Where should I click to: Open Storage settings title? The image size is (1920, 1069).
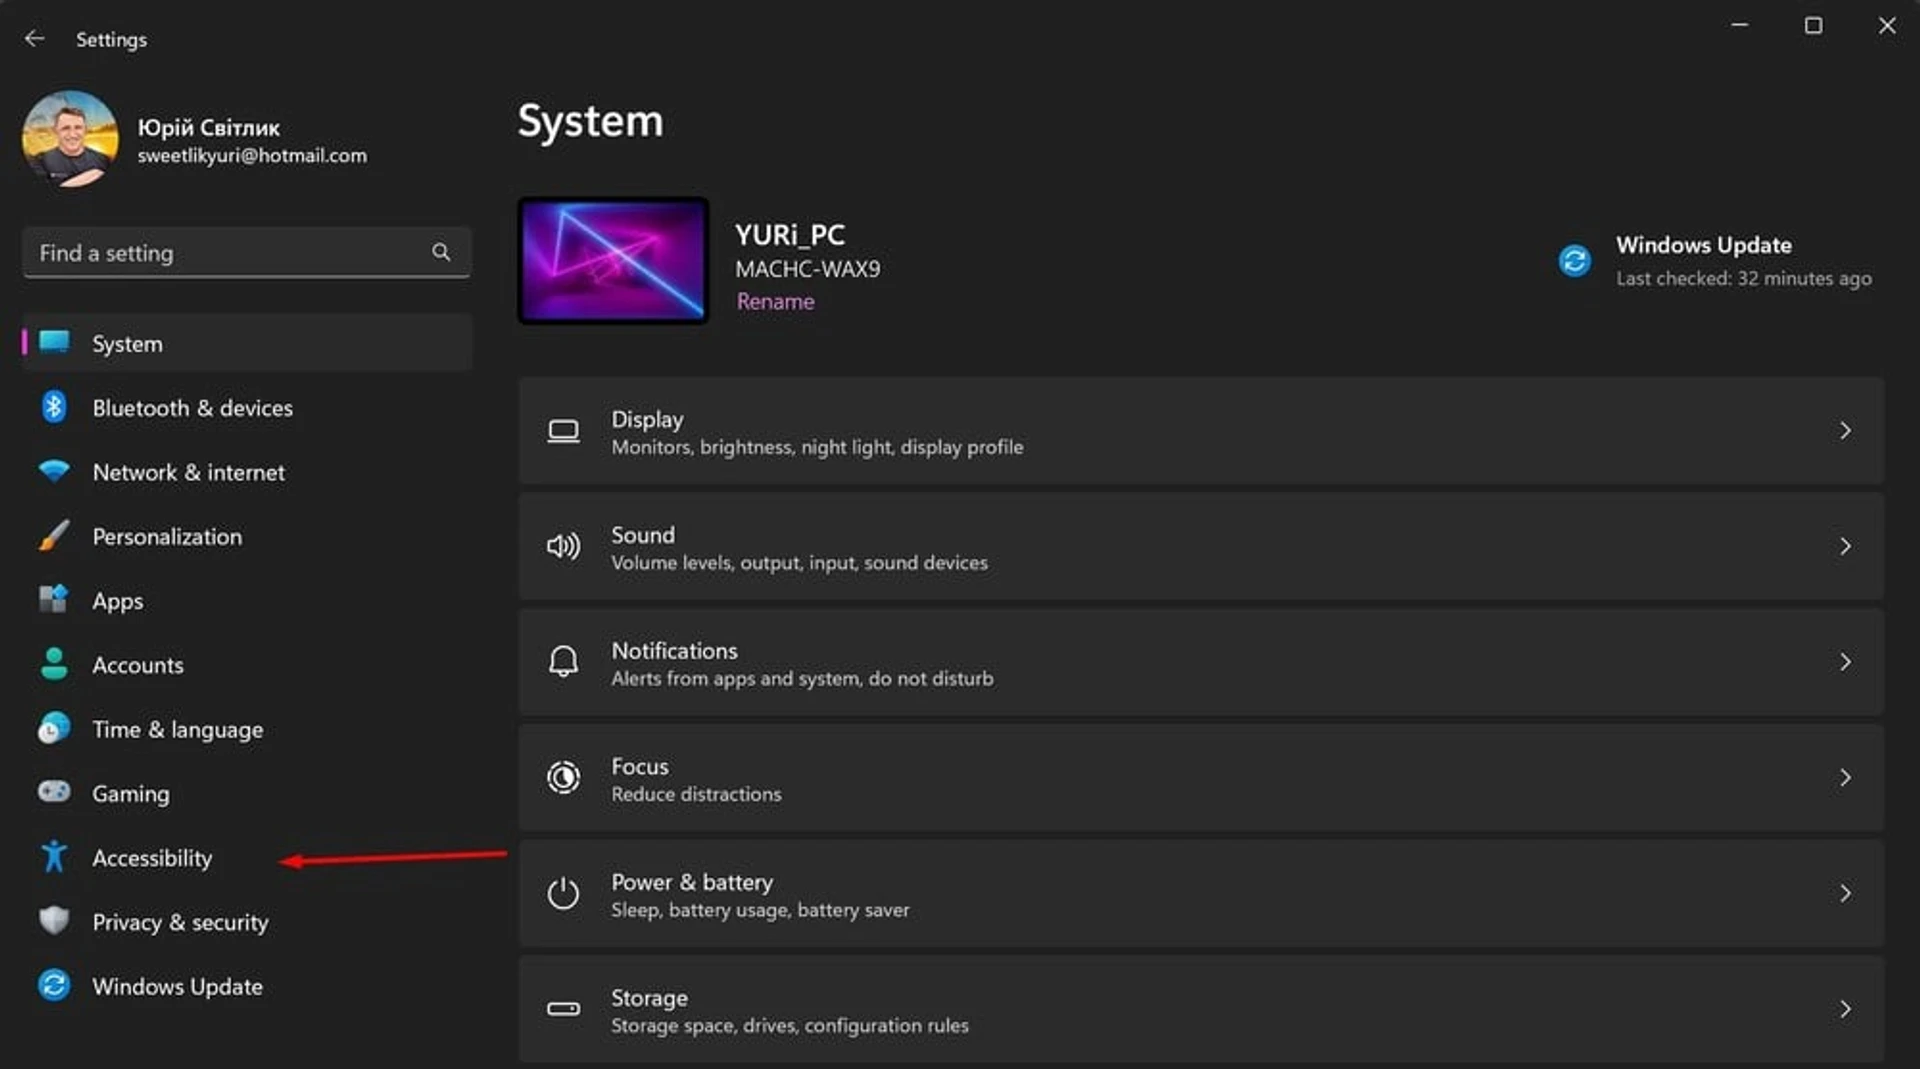649,998
